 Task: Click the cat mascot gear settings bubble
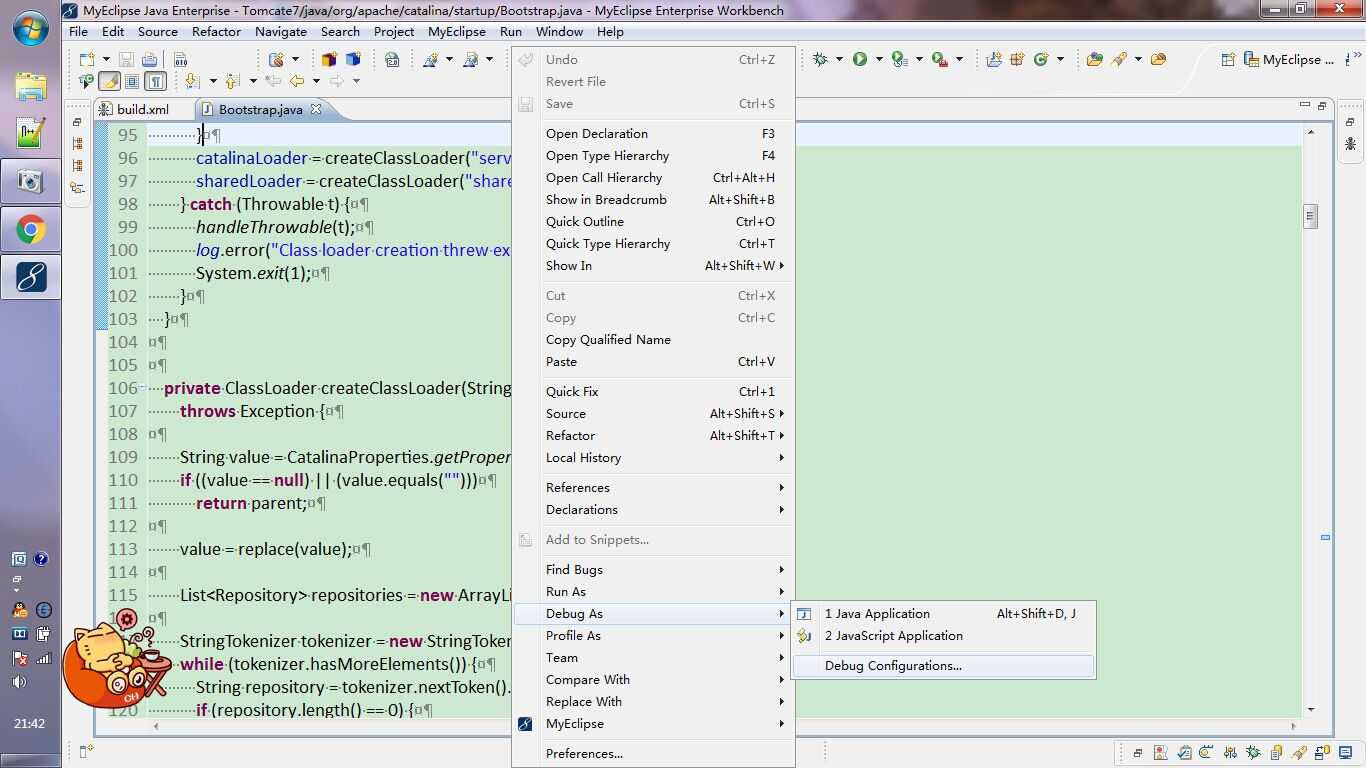[x=127, y=619]
